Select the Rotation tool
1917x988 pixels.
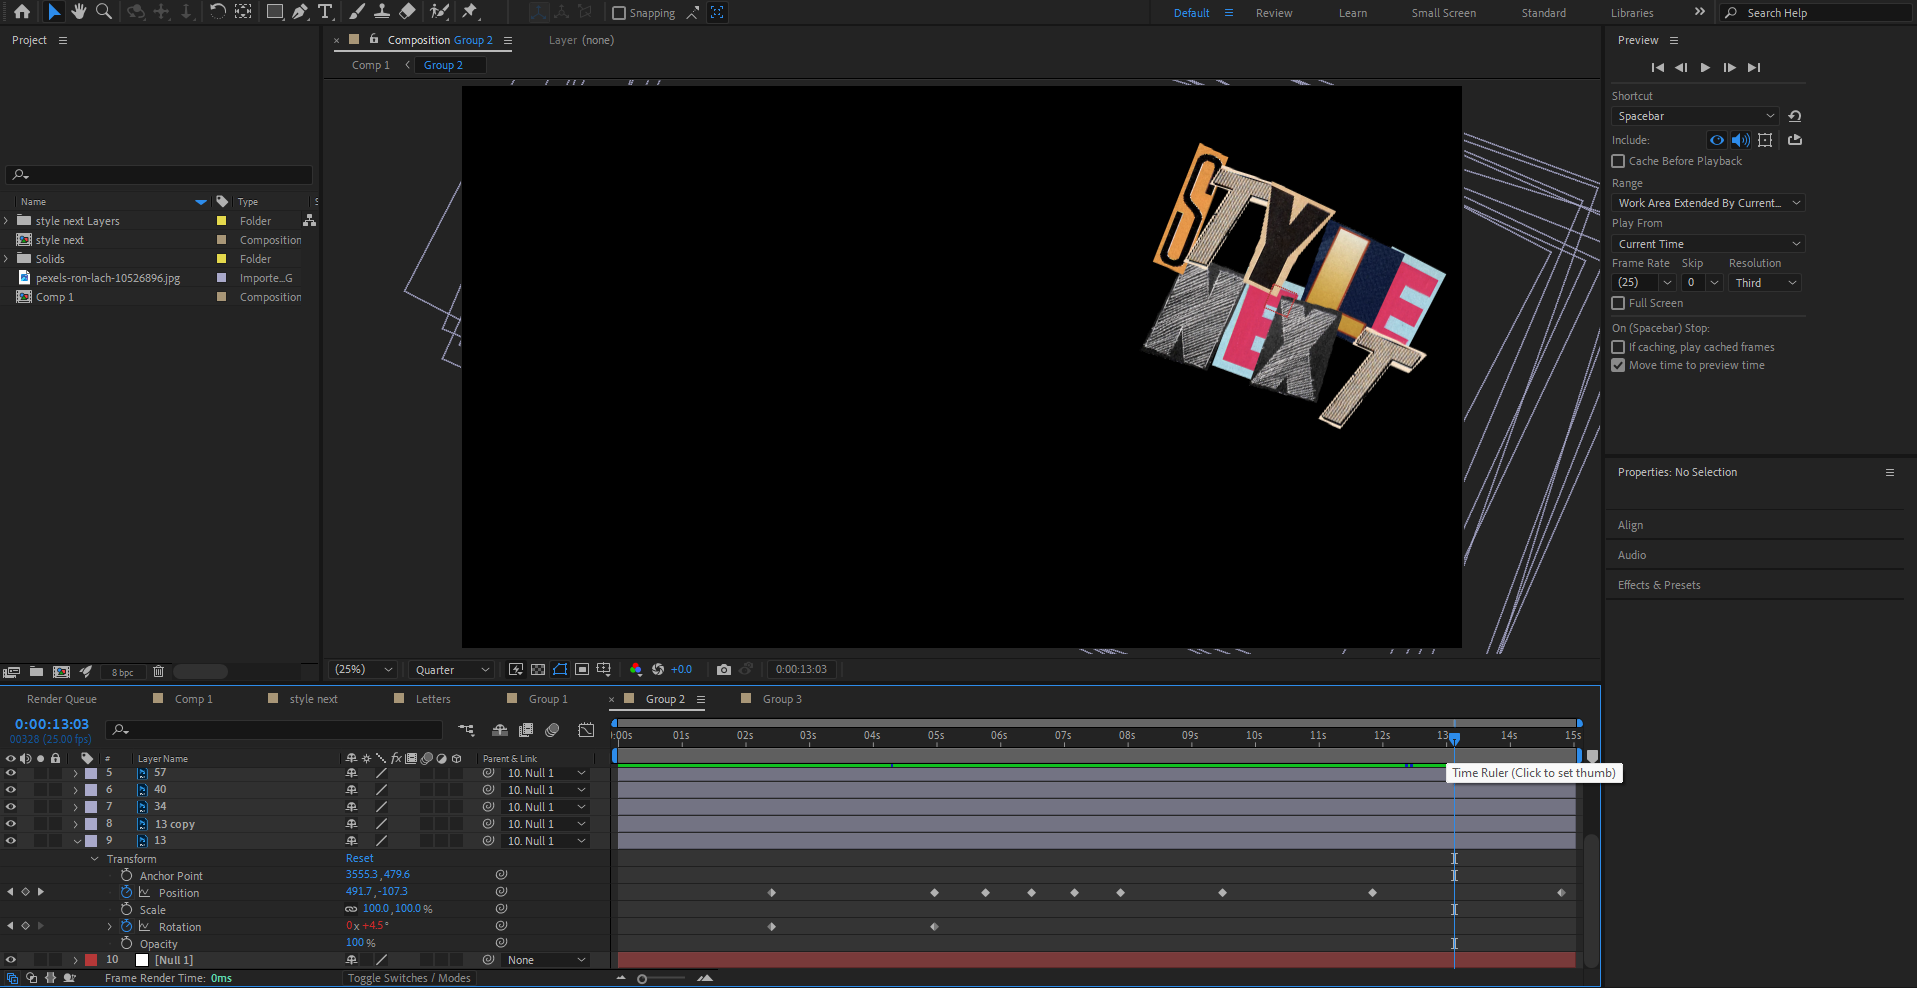point(217,12)
